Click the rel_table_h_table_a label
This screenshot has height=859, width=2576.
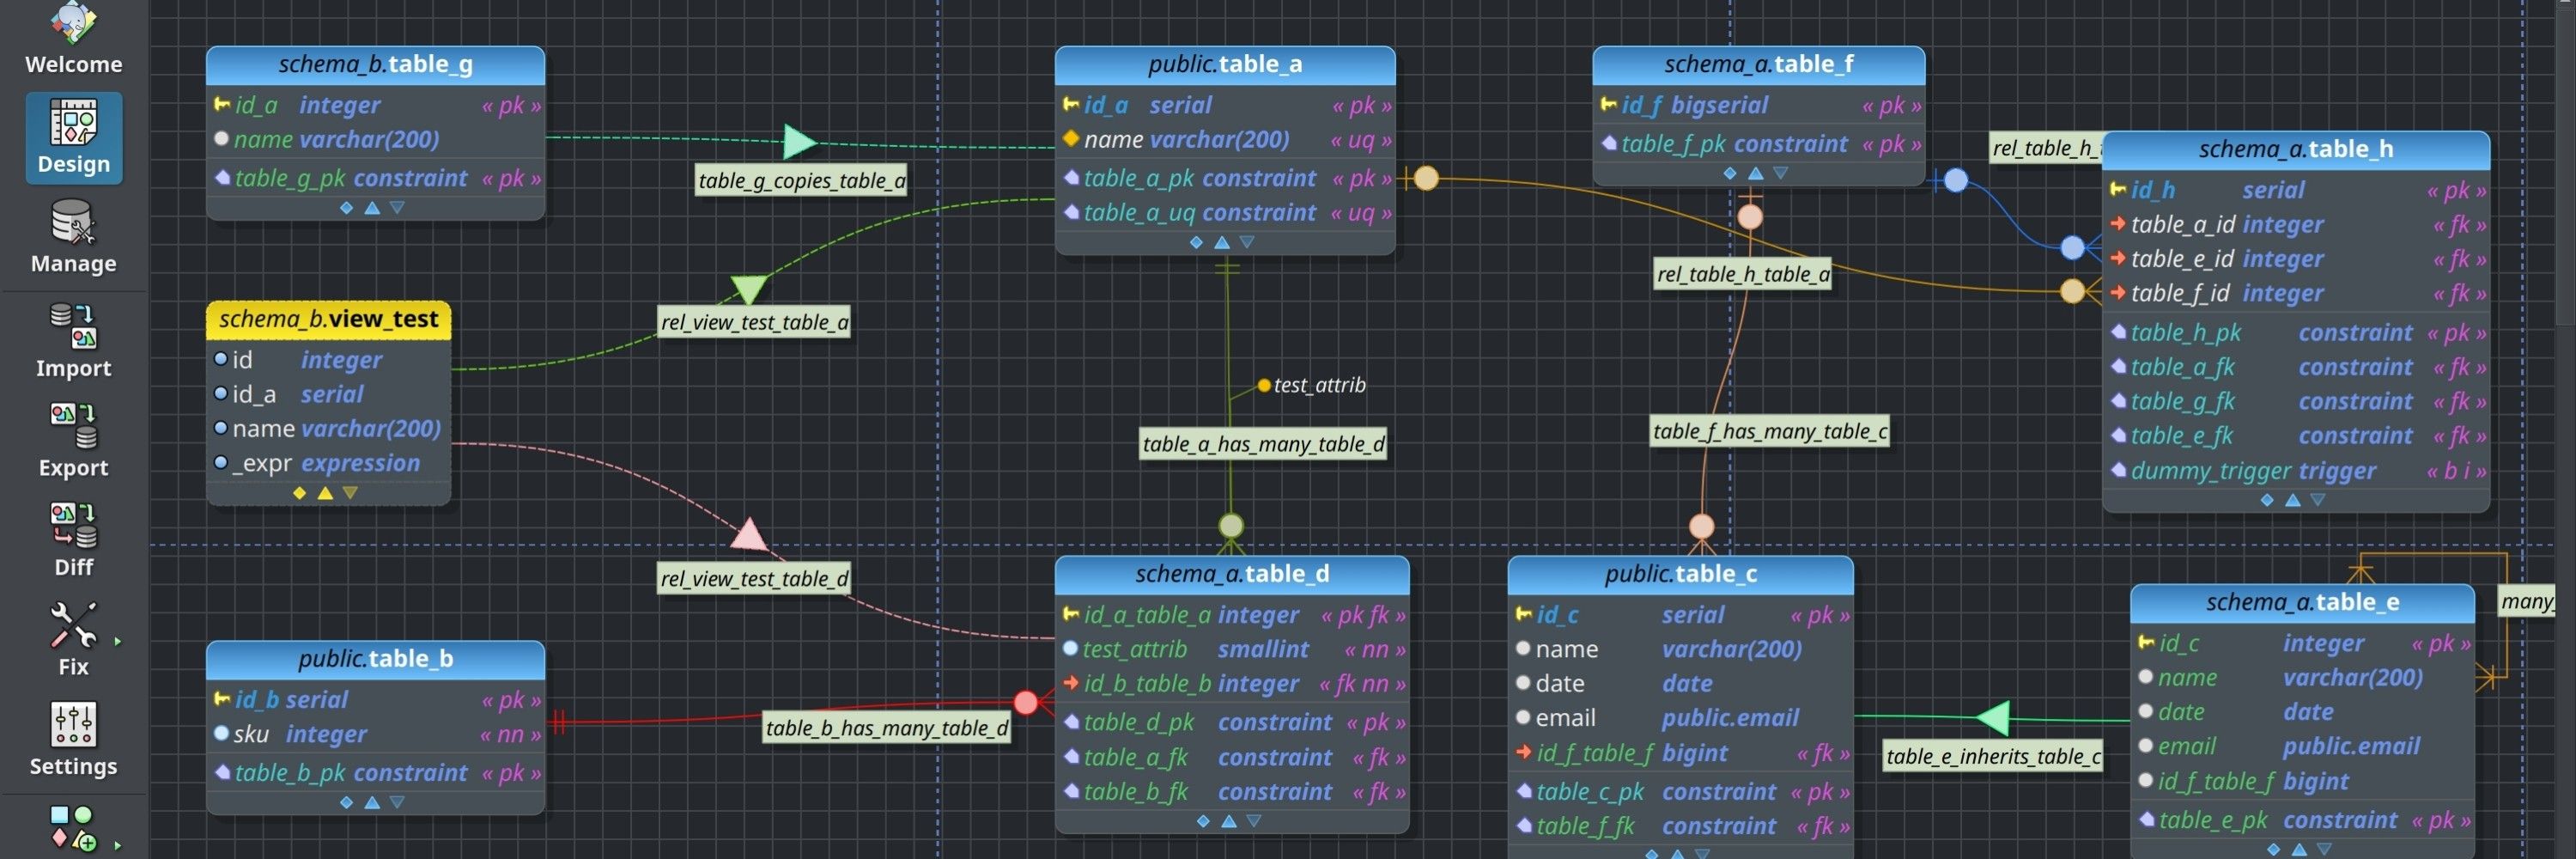pos(1743,275)
